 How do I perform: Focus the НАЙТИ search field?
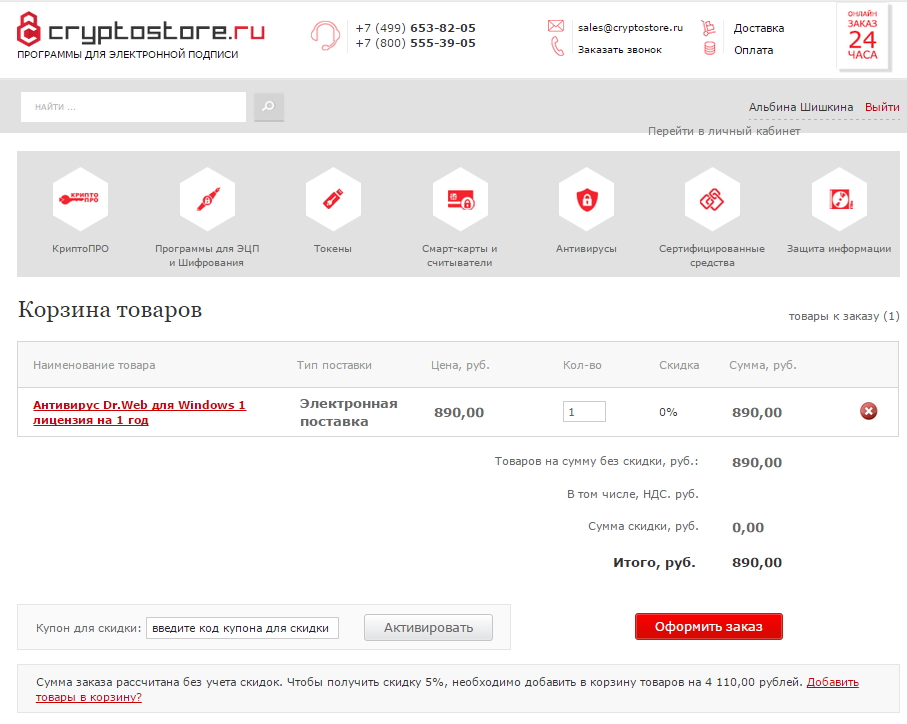point(134,106)
